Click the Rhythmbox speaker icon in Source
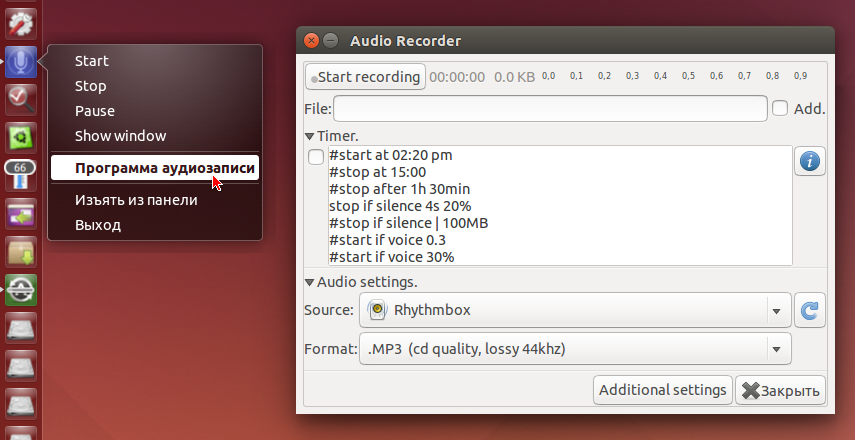Image resolution: width=855 pixels, height=440 pixels. pyautogui.click(x=377, y=310)
